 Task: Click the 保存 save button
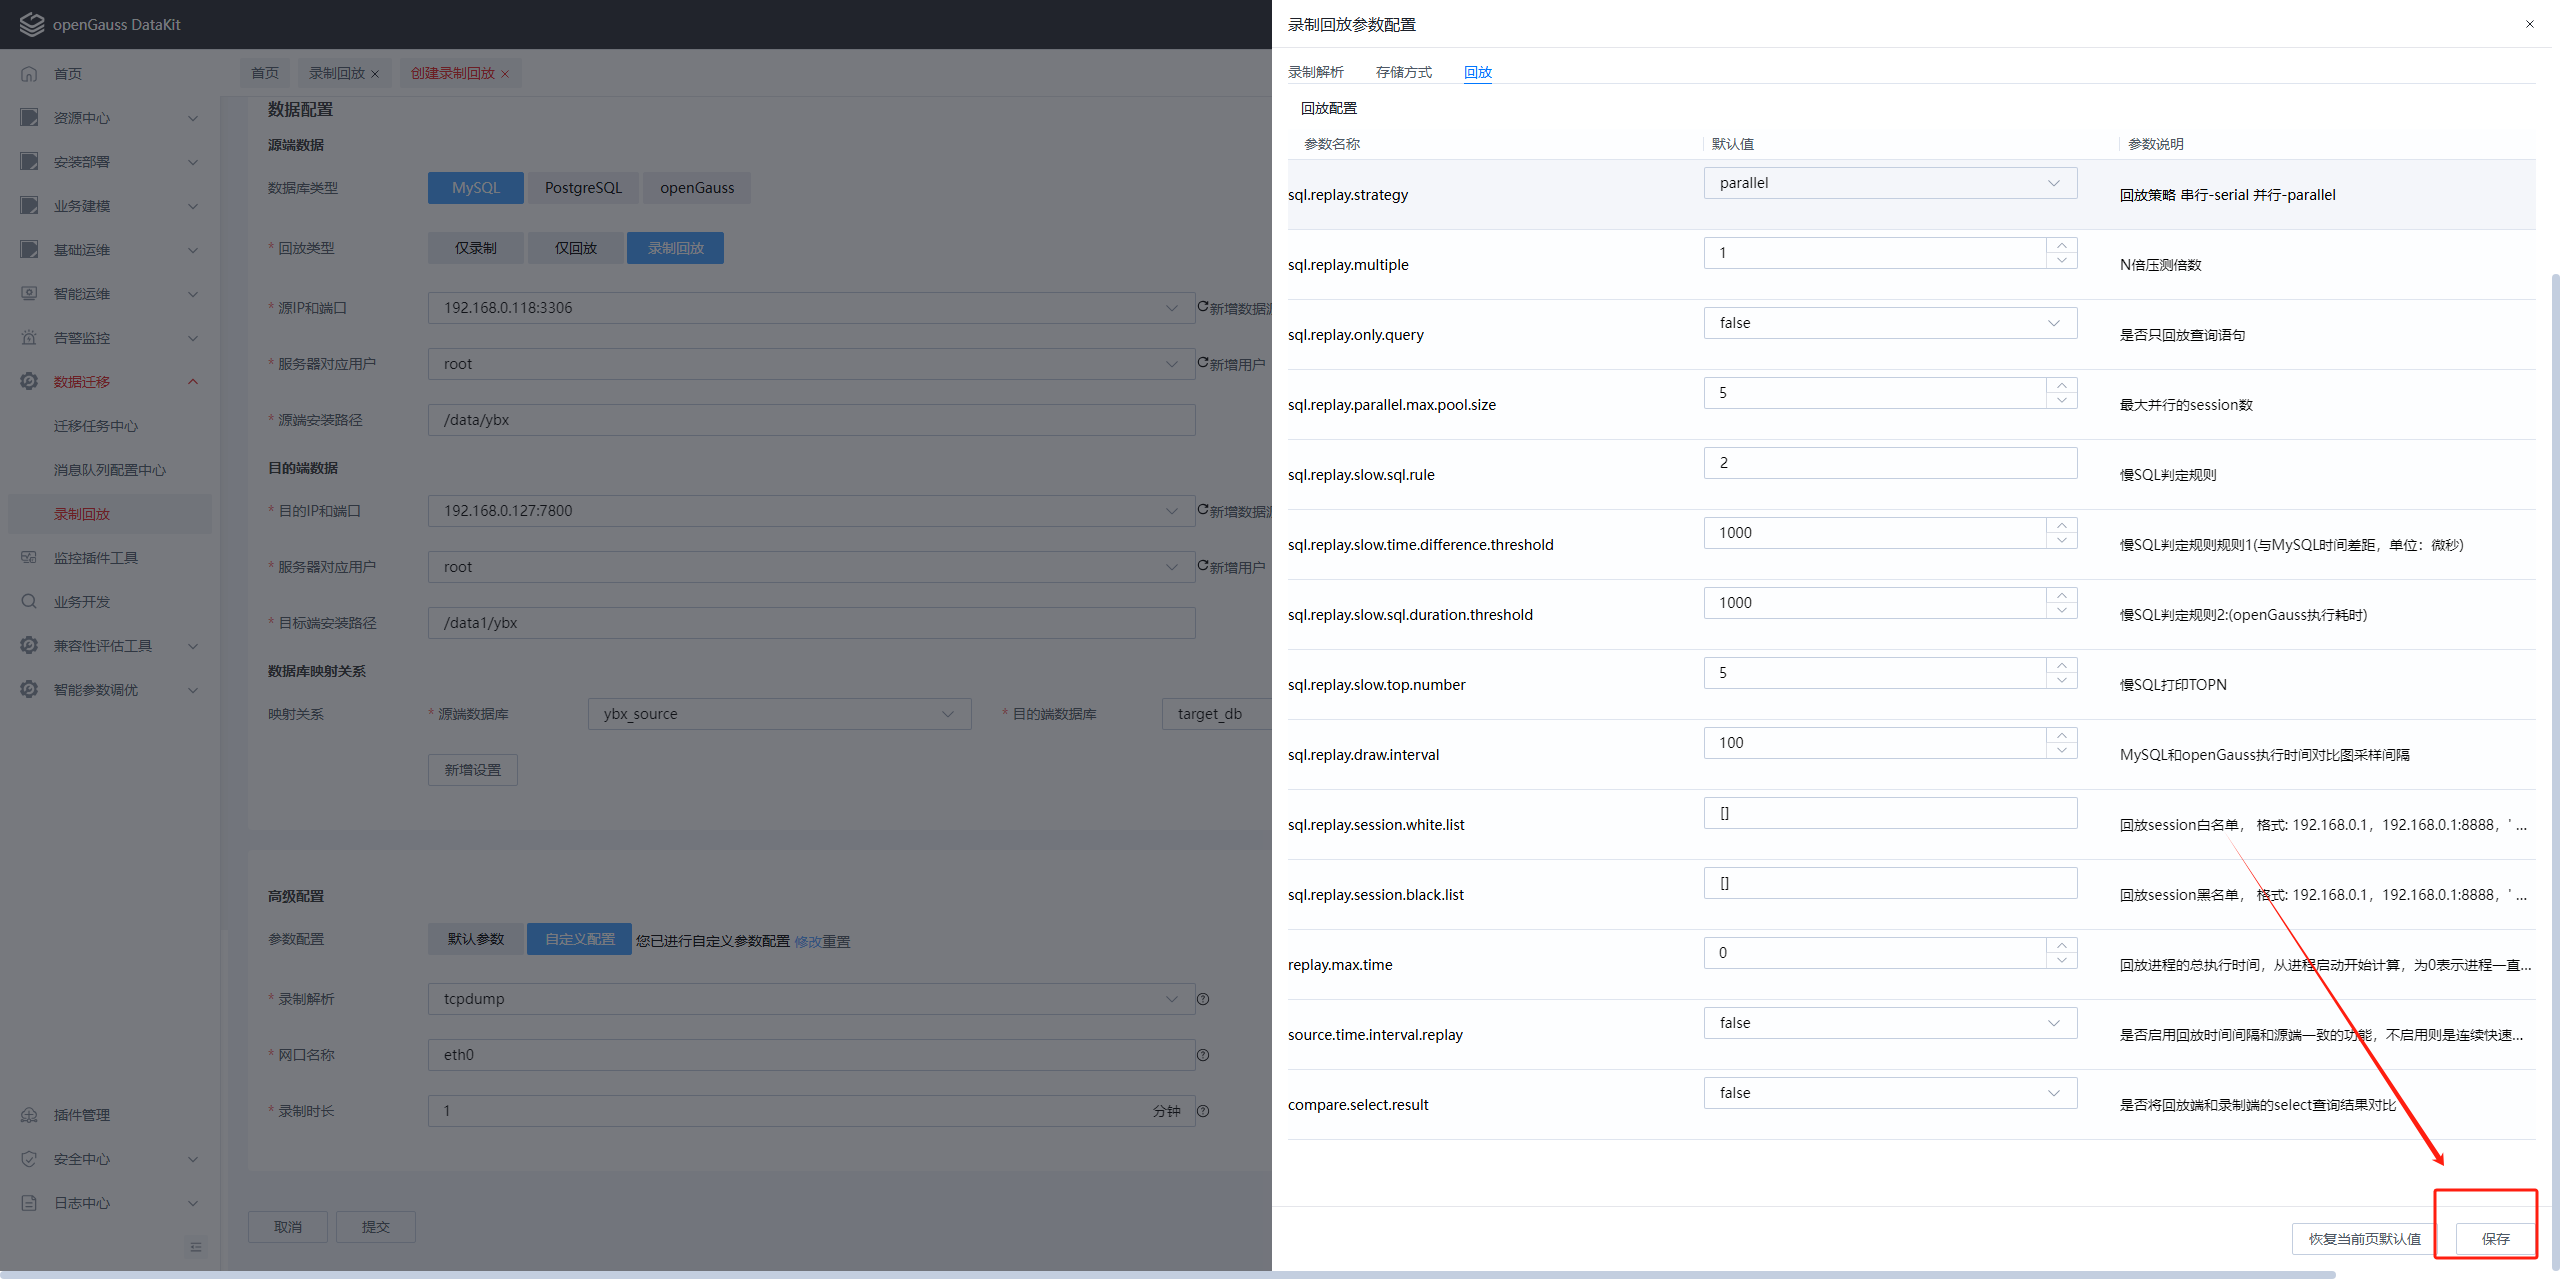tap(2495, 1238)
